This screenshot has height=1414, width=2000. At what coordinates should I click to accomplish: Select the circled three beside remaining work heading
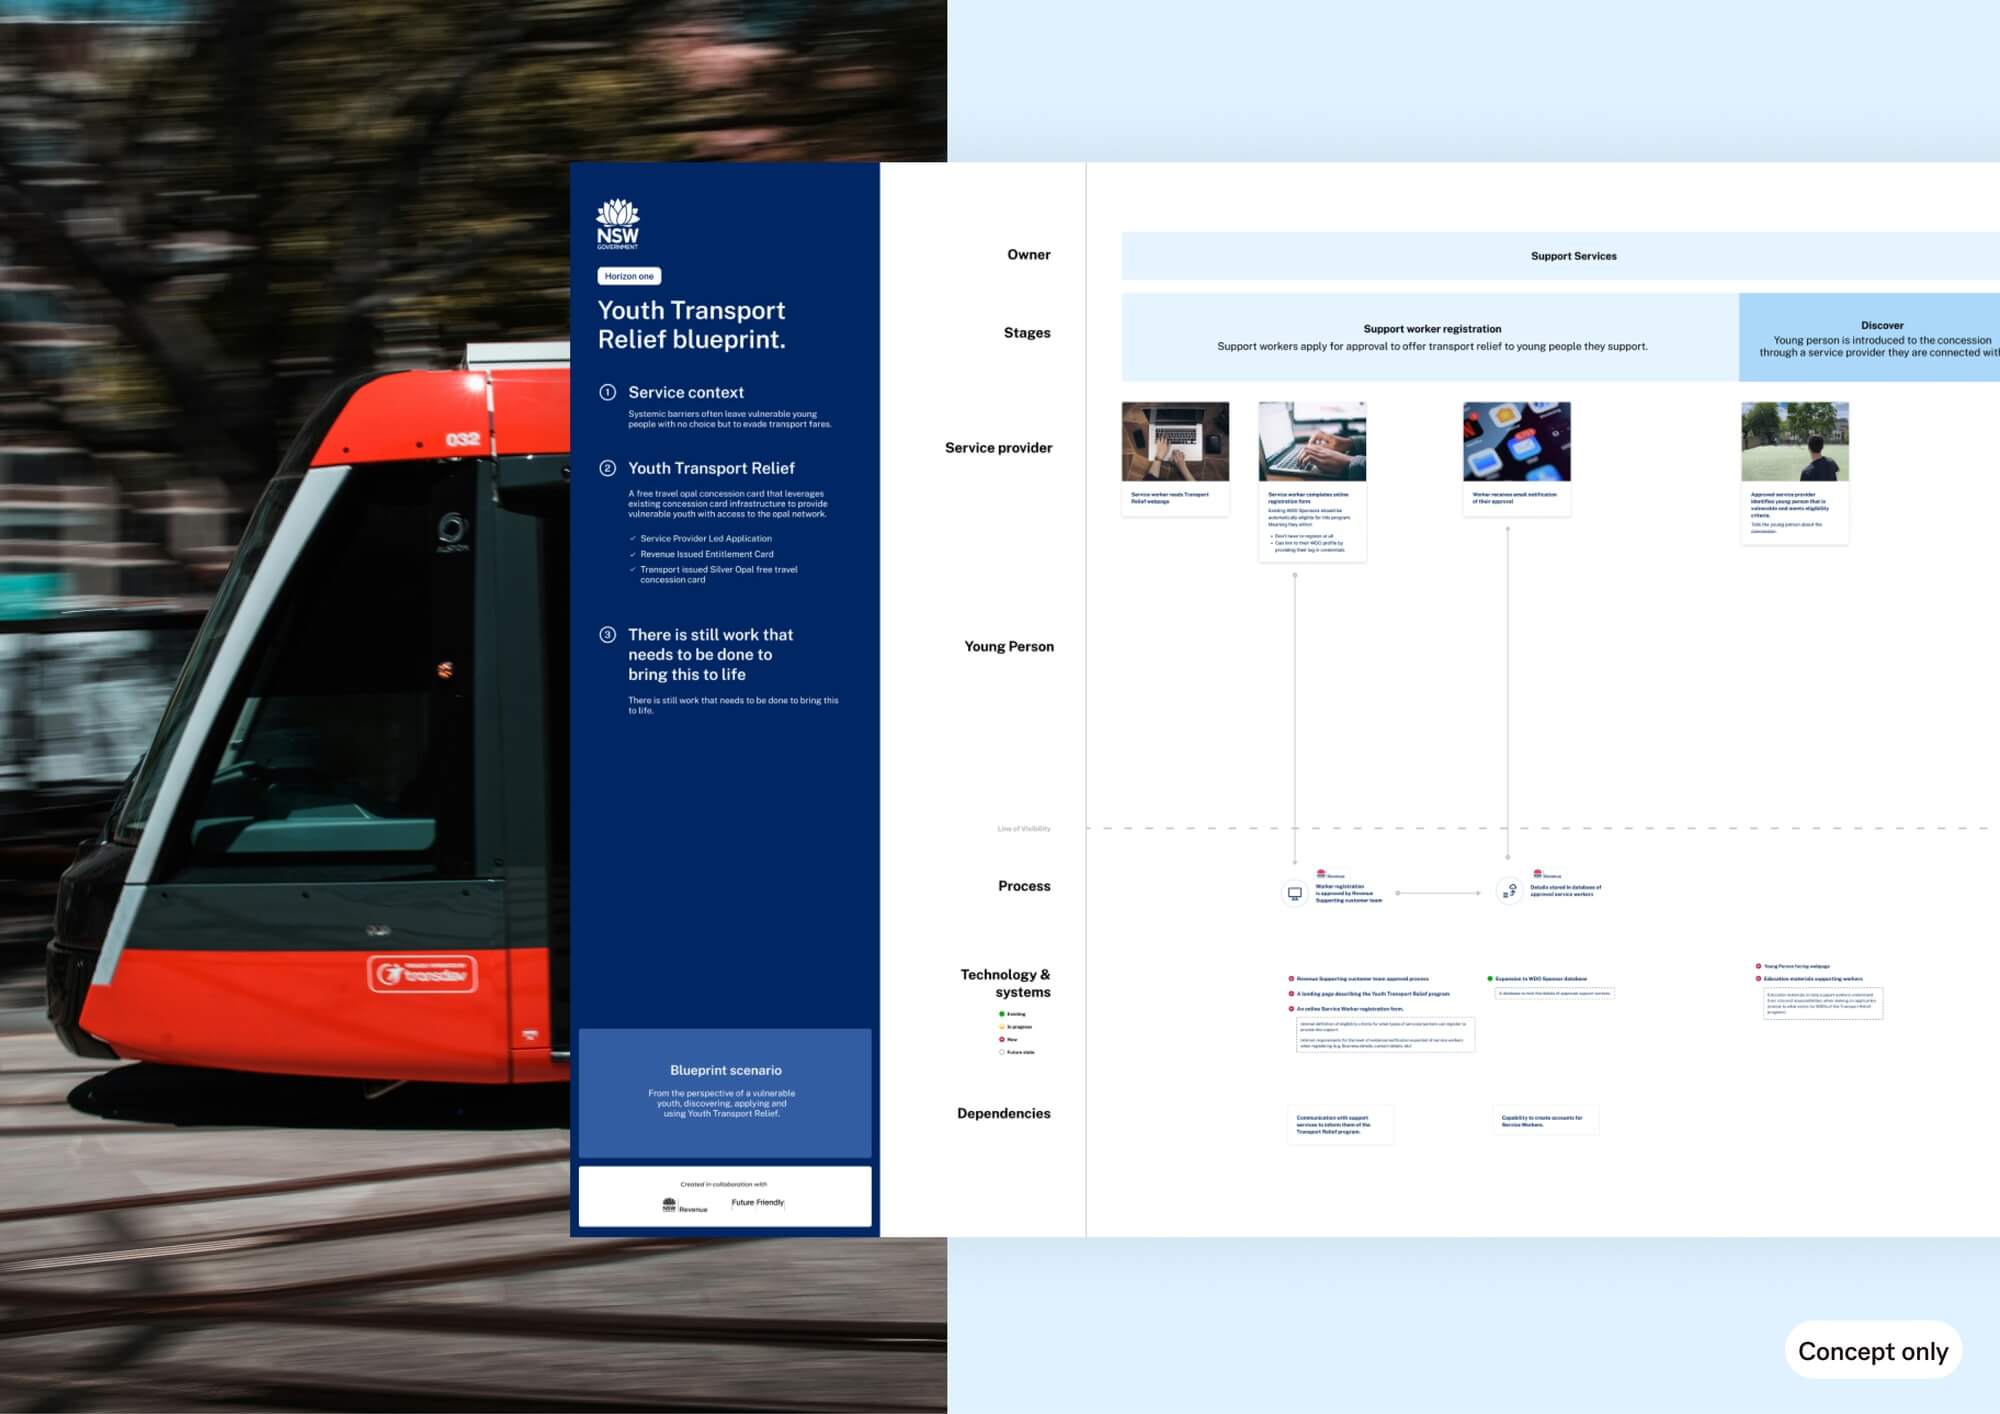coord(607,635)
